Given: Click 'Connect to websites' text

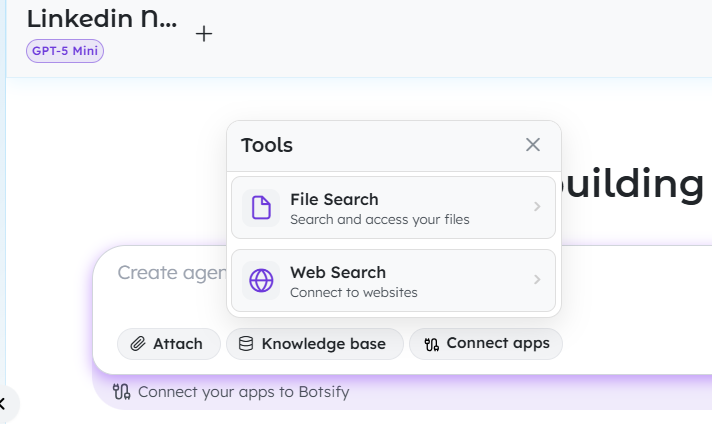Looking at the screenshot, I should coord(354,292).
